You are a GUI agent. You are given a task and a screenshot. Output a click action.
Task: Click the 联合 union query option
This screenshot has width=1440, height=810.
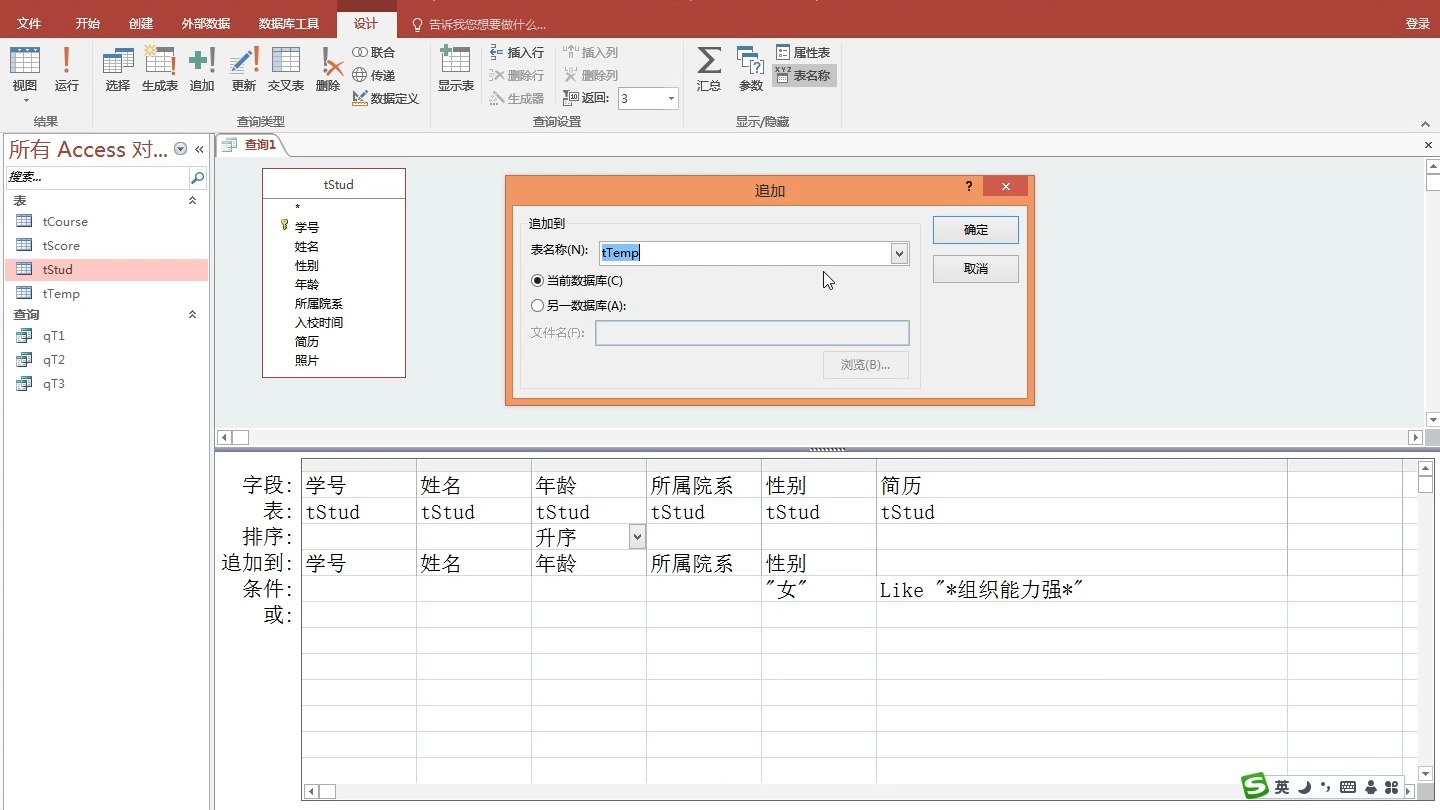pos(374,52)
